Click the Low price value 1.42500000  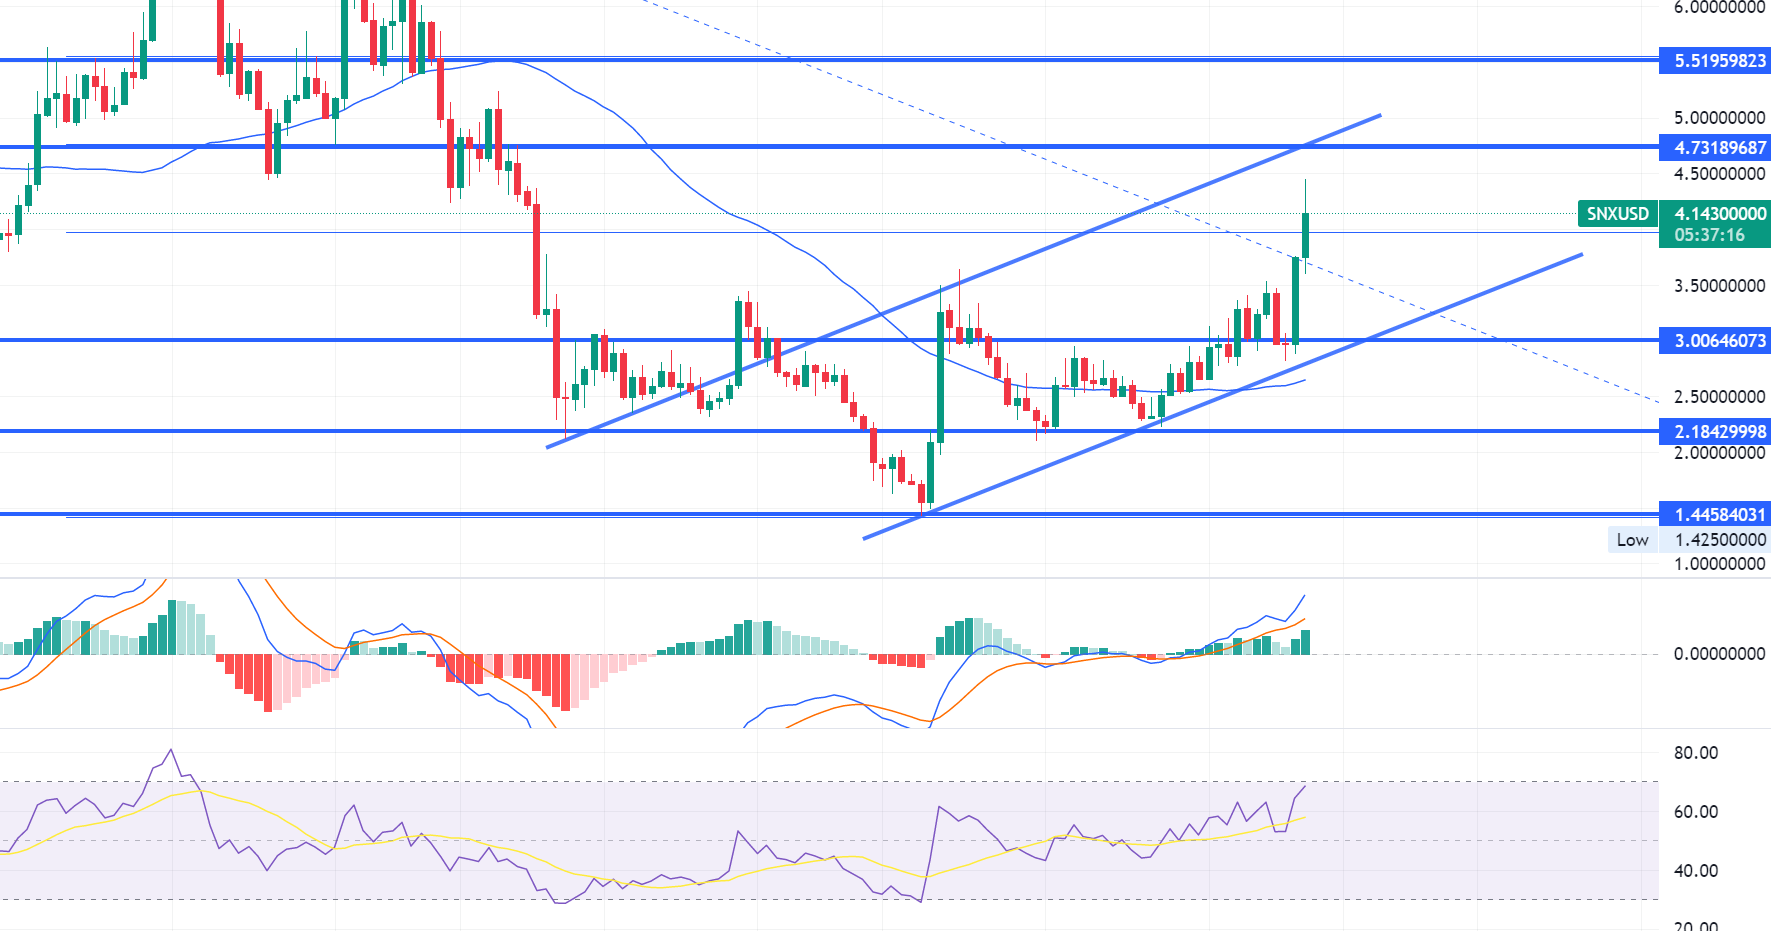click(x=1720, y=540)
